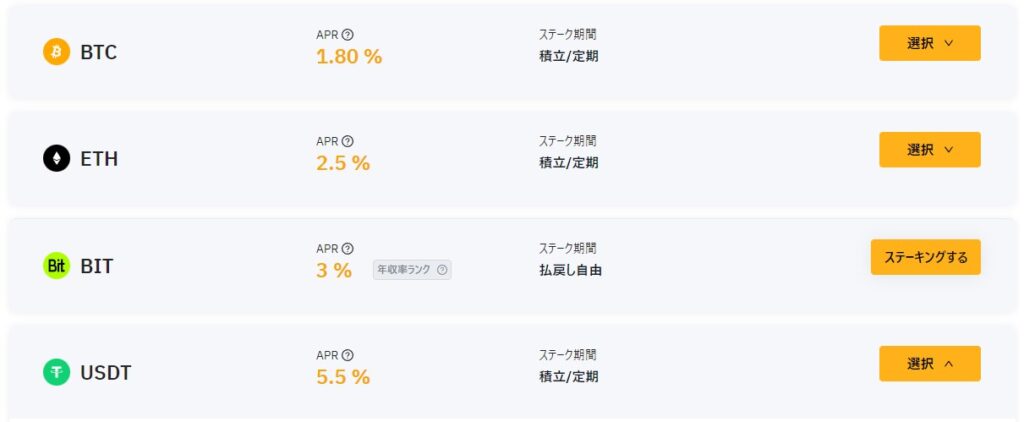Screen dimensions: 1024x422
Task: Click the BIT coin name
Action: click(x=96, y=265)
